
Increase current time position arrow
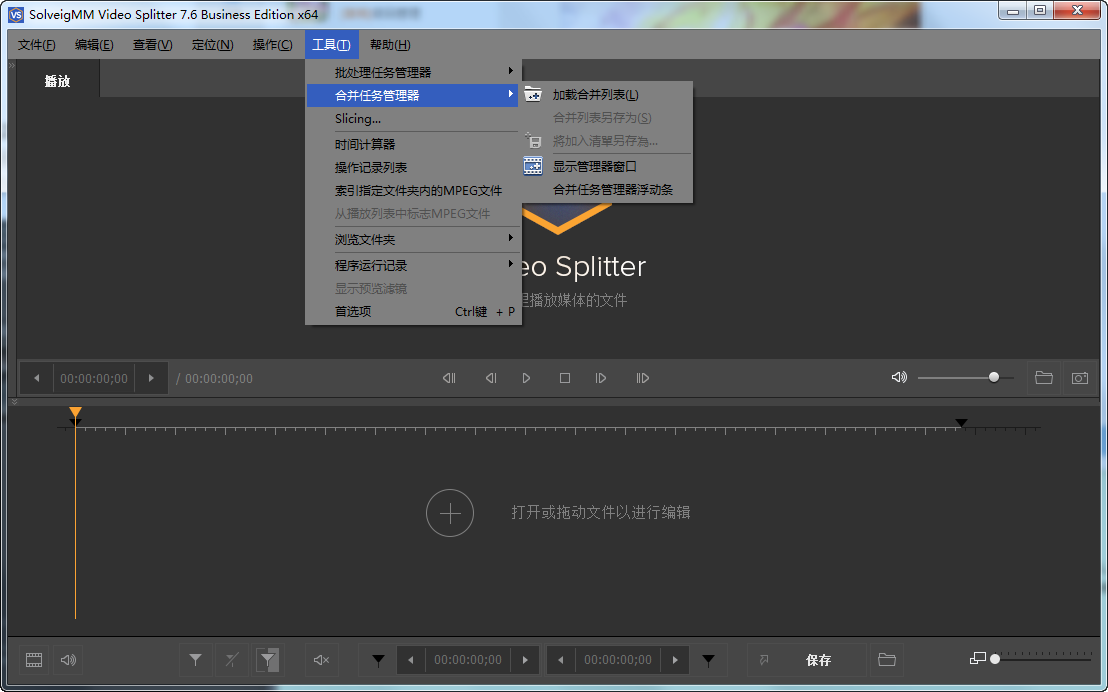(151, 378)
